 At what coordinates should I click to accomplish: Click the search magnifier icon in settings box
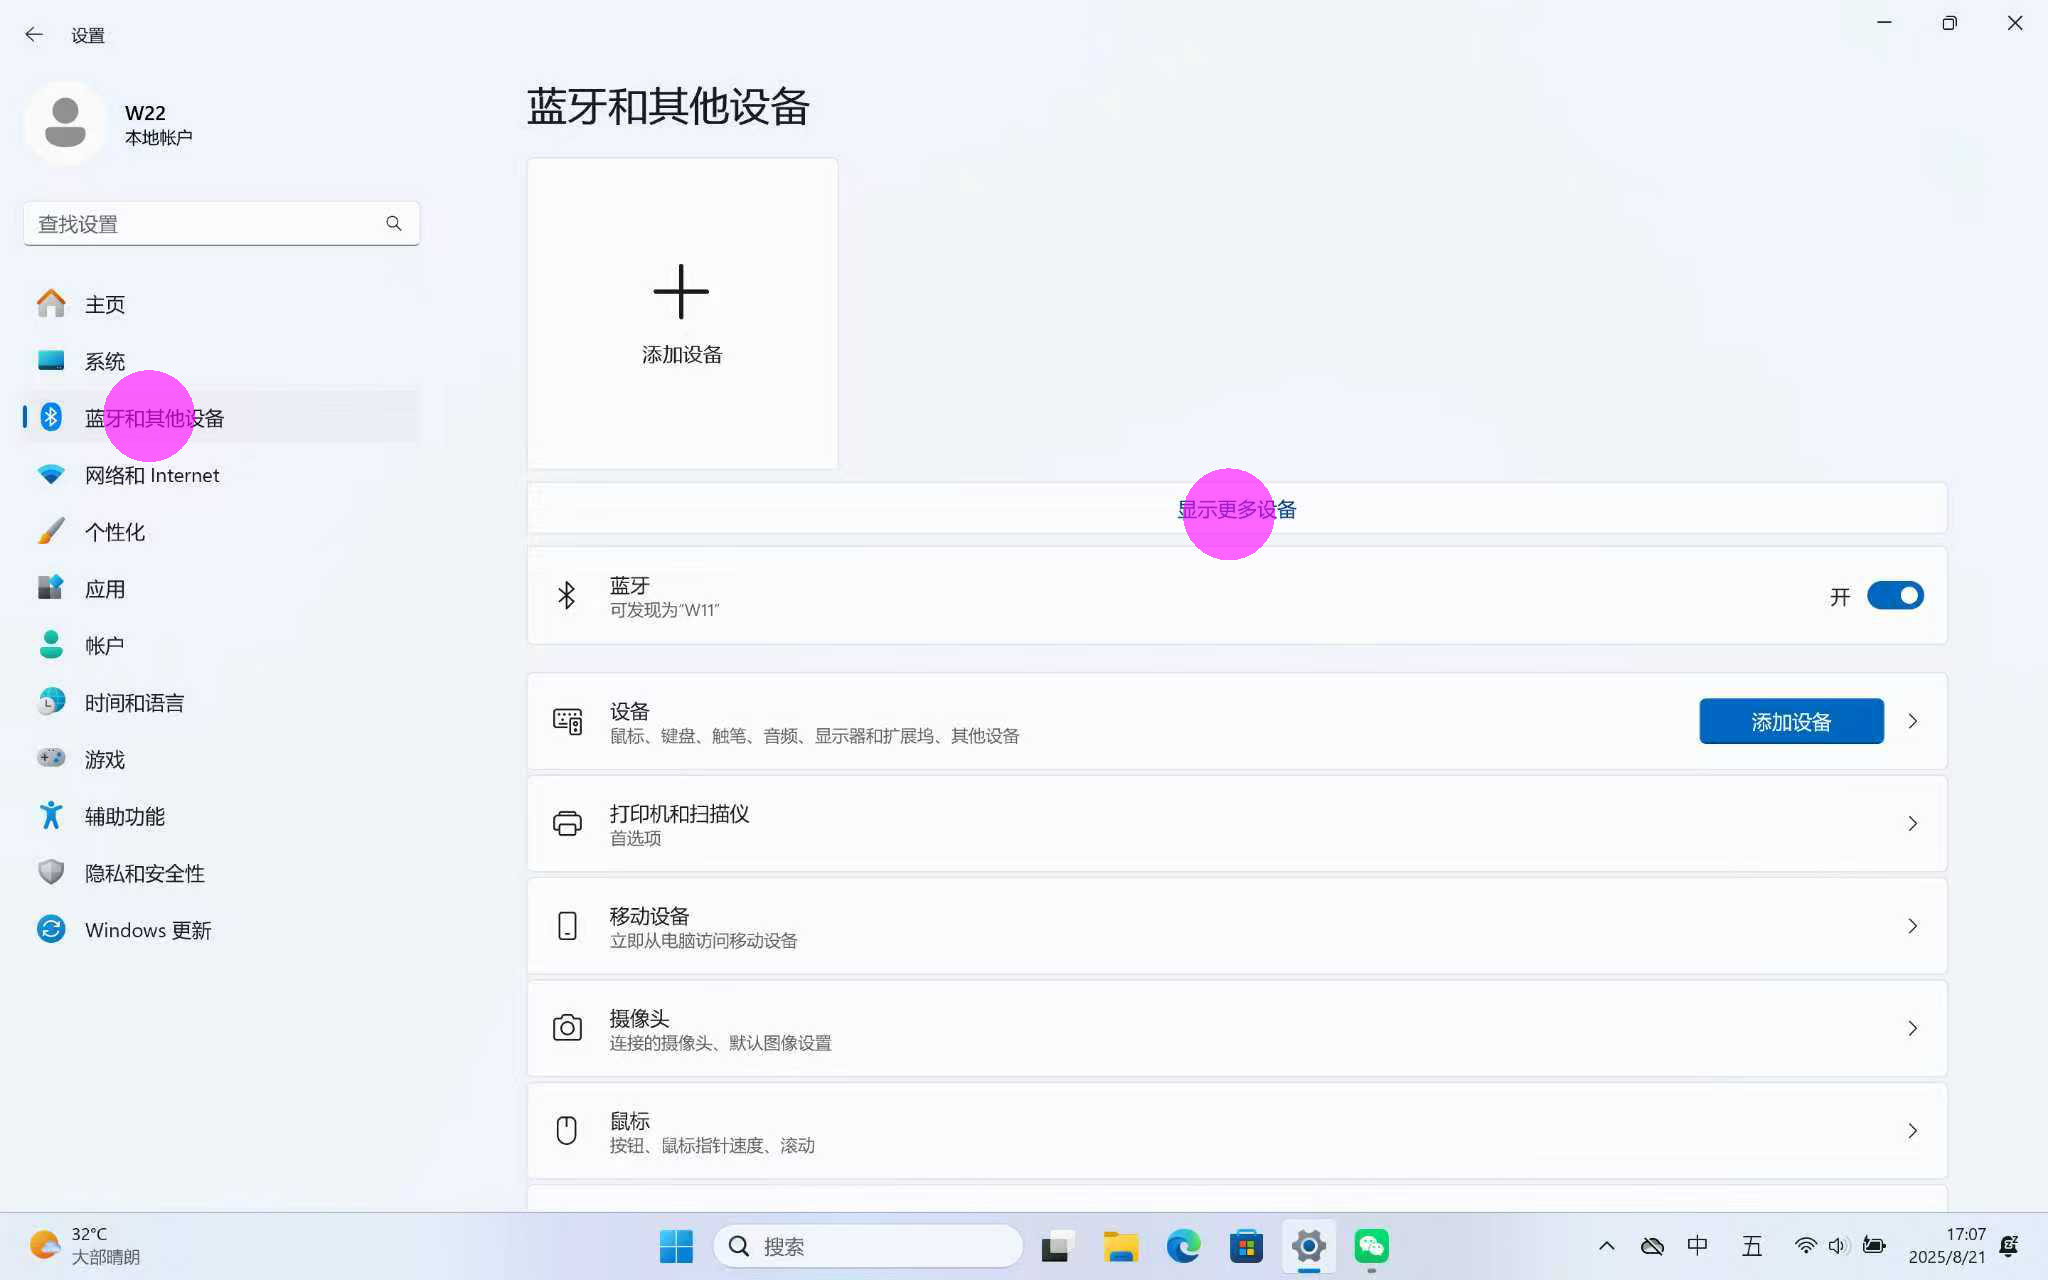[x=394, y=224]
